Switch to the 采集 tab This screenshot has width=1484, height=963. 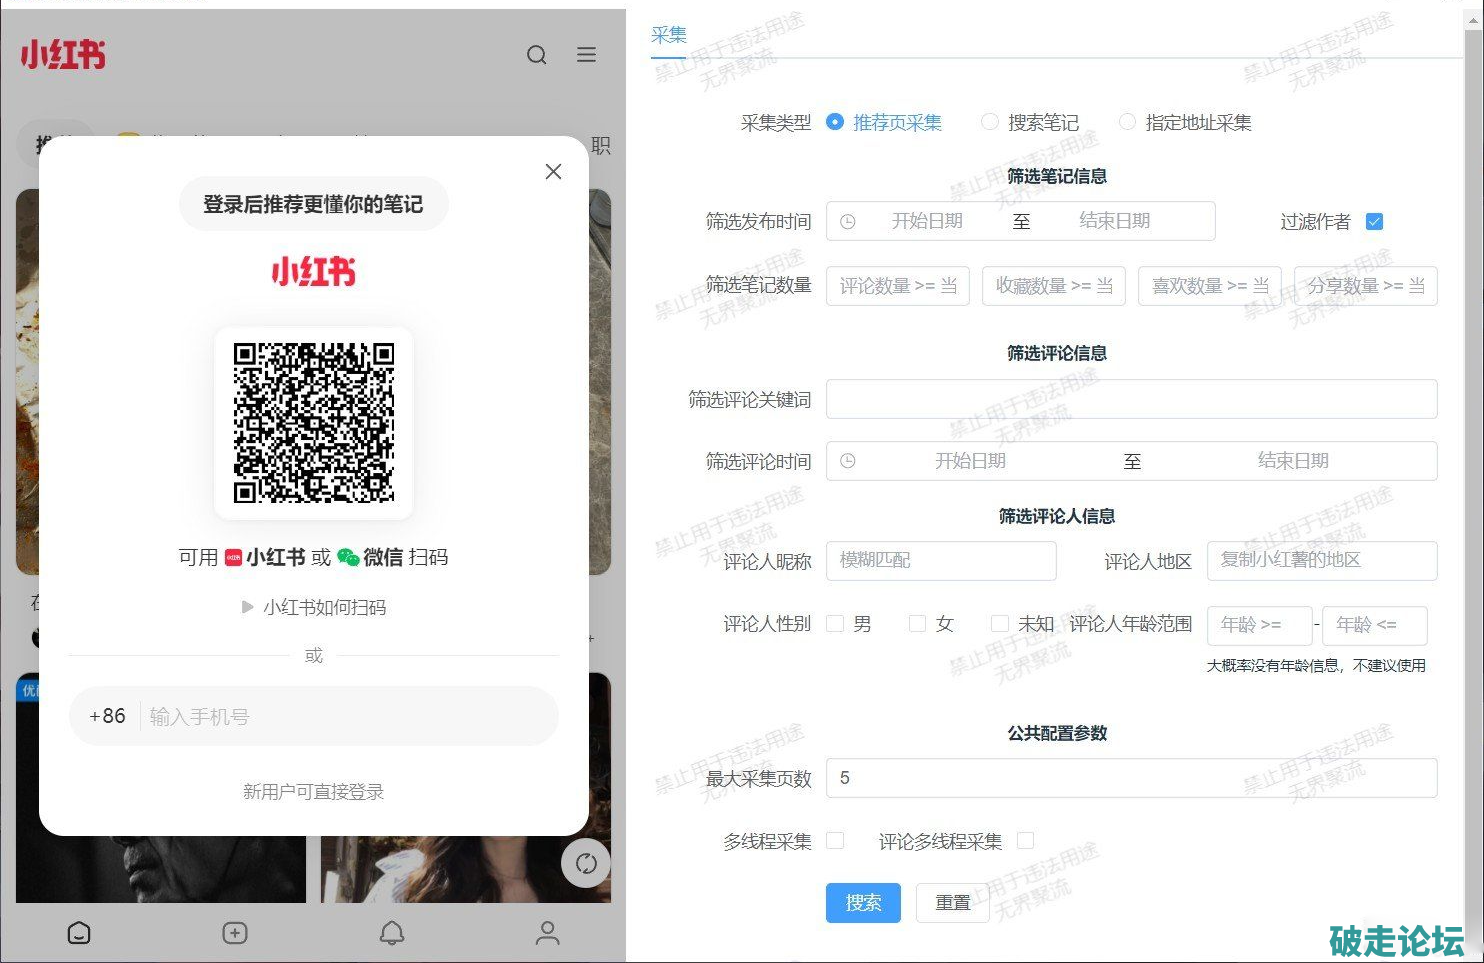[668, 36]
